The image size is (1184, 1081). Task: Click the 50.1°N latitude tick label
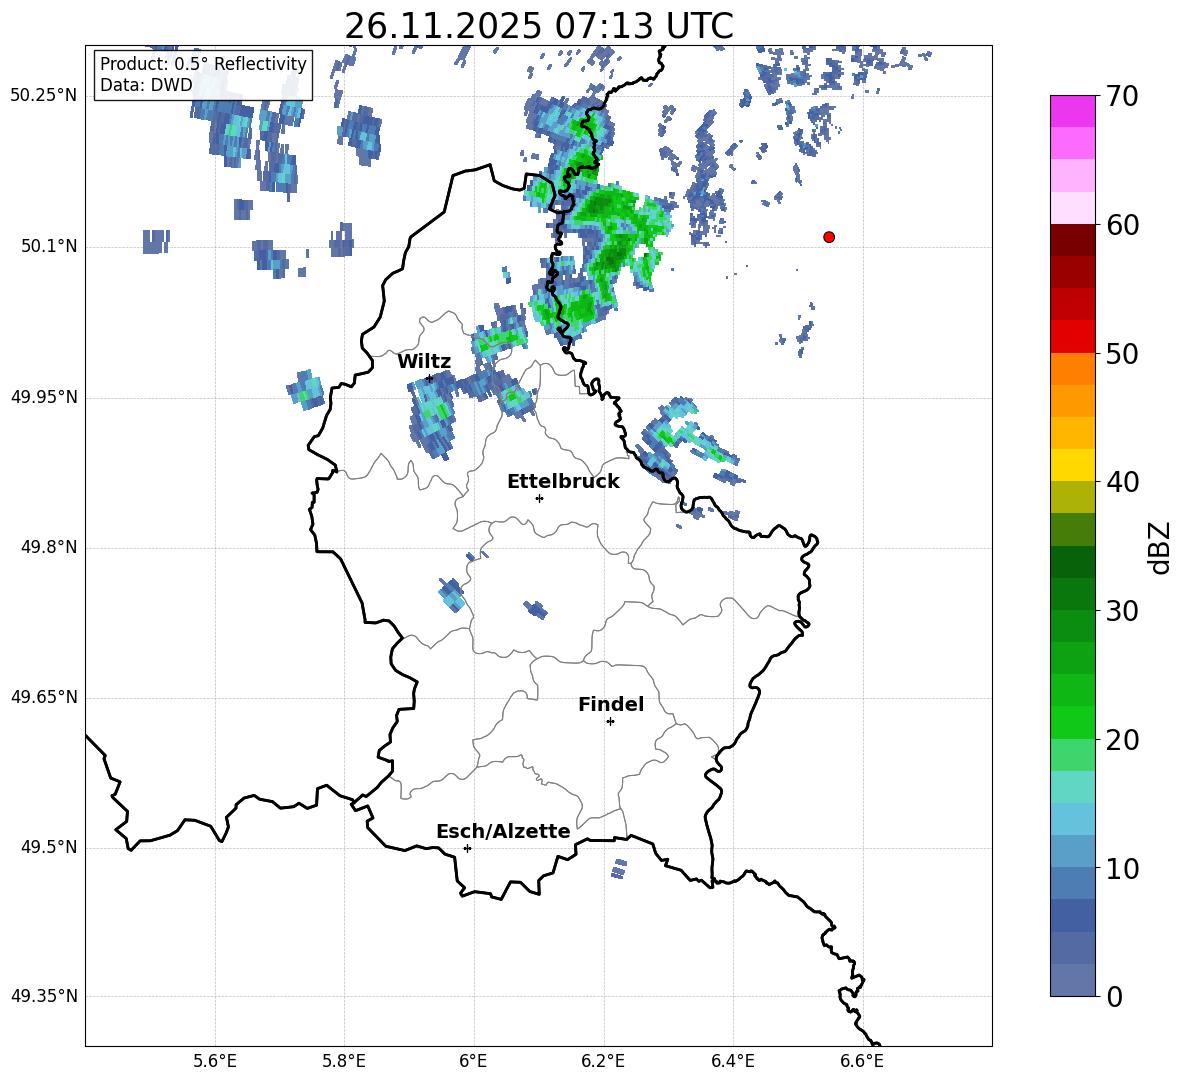(x=49, y=246)
